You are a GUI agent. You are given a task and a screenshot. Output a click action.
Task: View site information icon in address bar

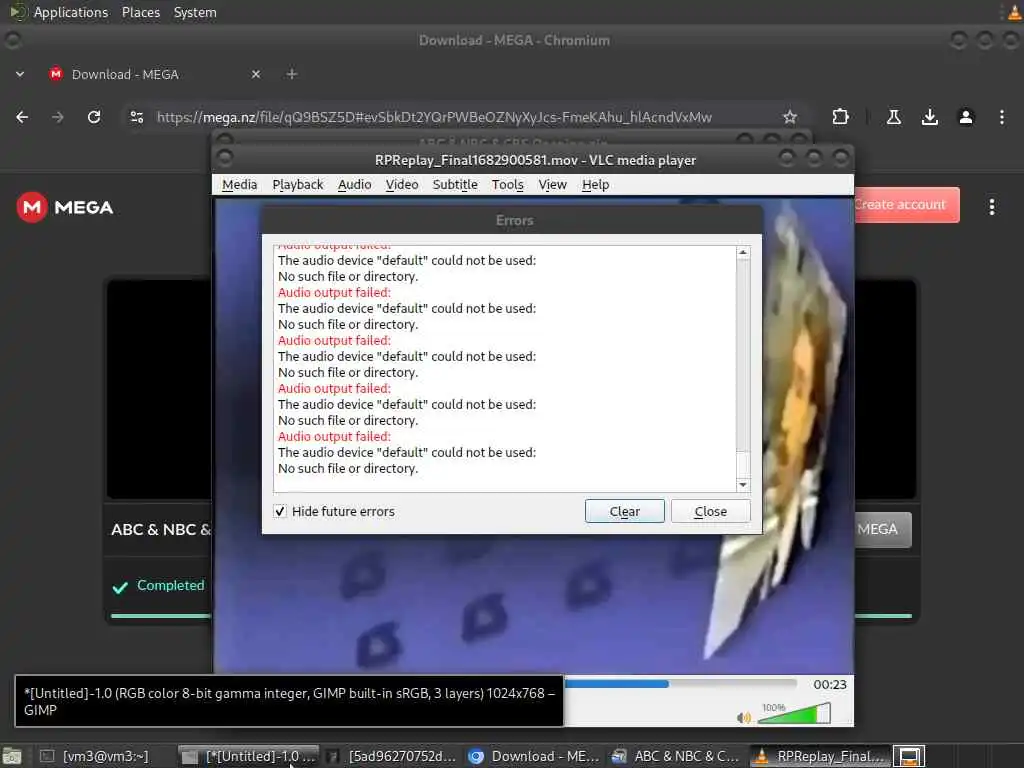136,117
